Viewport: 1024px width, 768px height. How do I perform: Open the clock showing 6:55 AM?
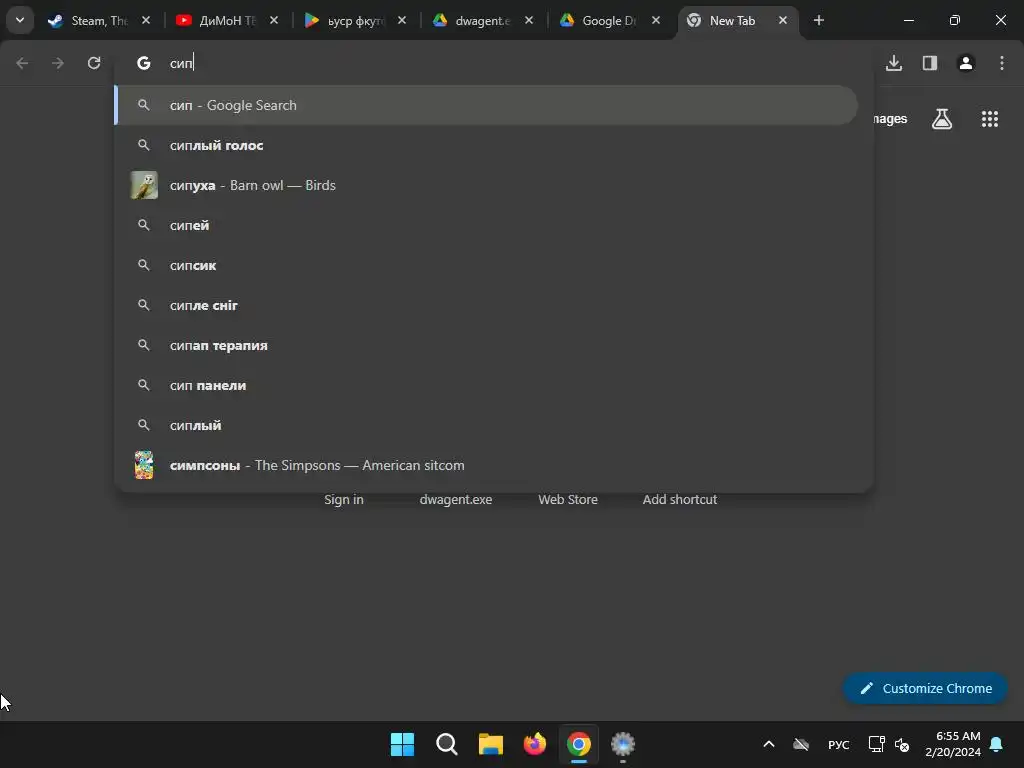[x=953, y=744]
